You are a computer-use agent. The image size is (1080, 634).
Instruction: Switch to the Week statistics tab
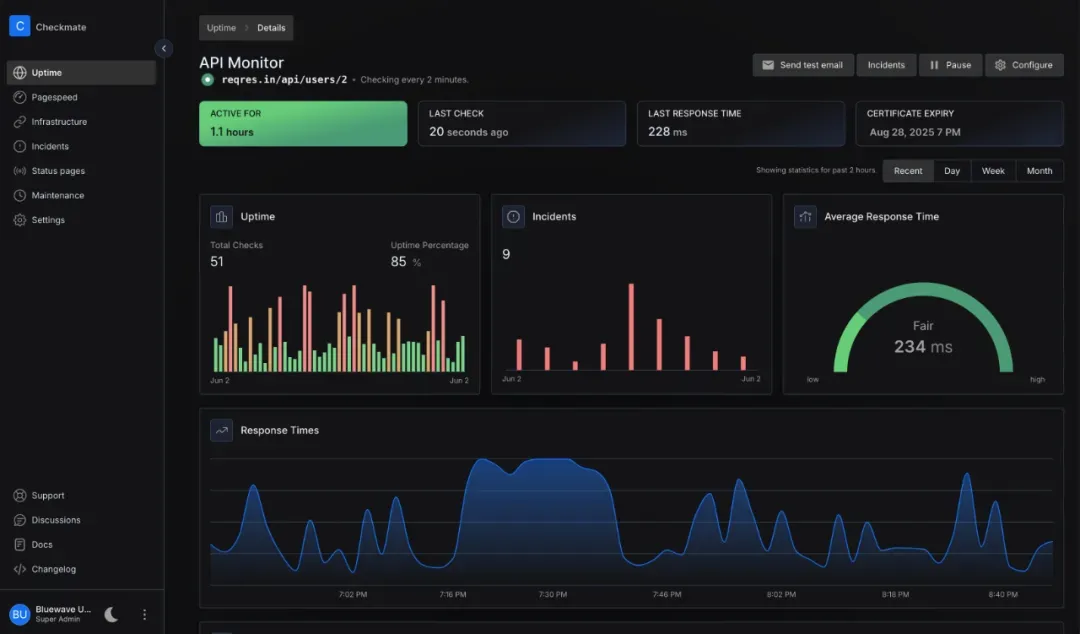[992, 171]
